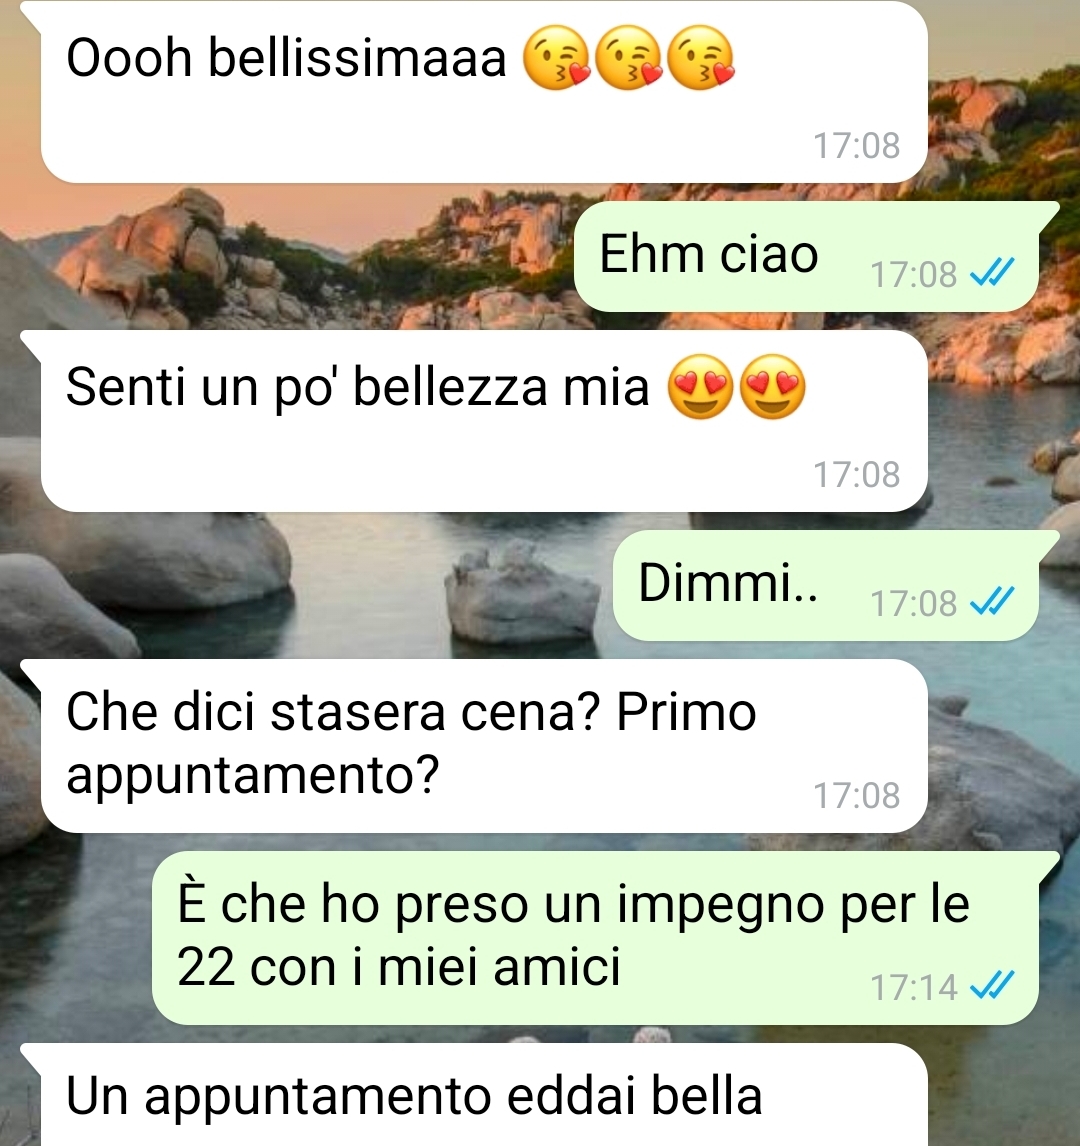This screenshot has width=1080, height=1146.
Task: Tap the 17:08 timestamp on 'Primo appuntamento?' message
Action: click(856, 795)
